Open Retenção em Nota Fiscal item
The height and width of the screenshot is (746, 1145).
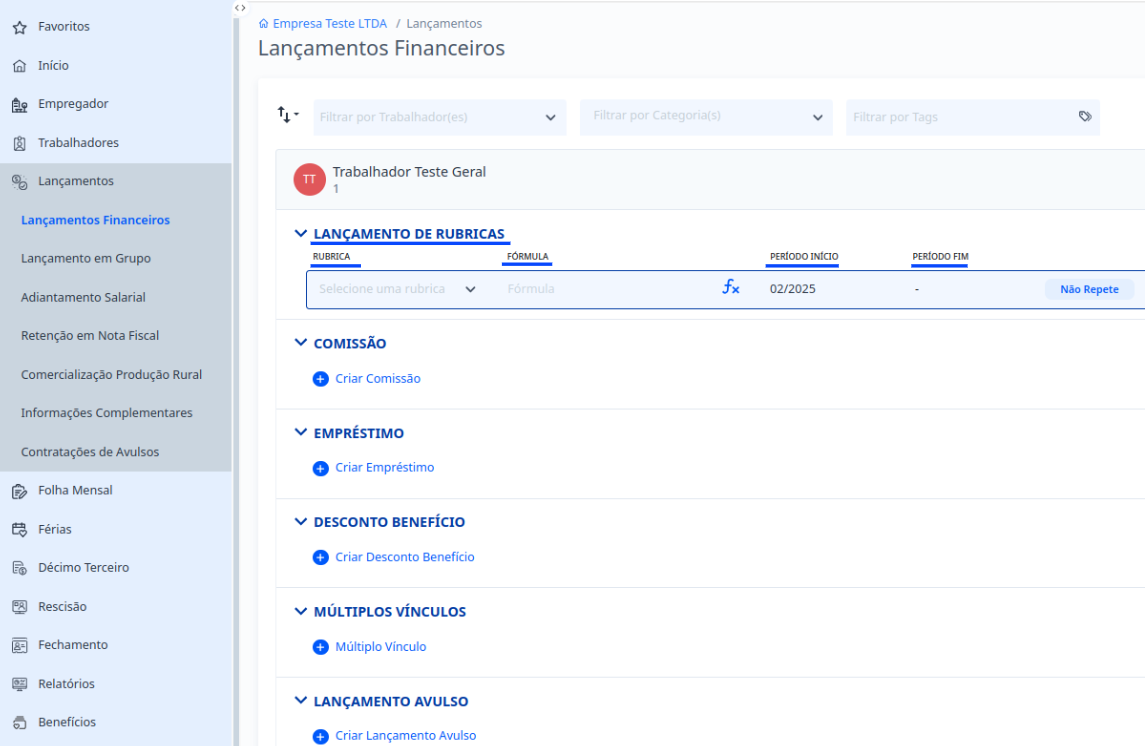(90, 336)
